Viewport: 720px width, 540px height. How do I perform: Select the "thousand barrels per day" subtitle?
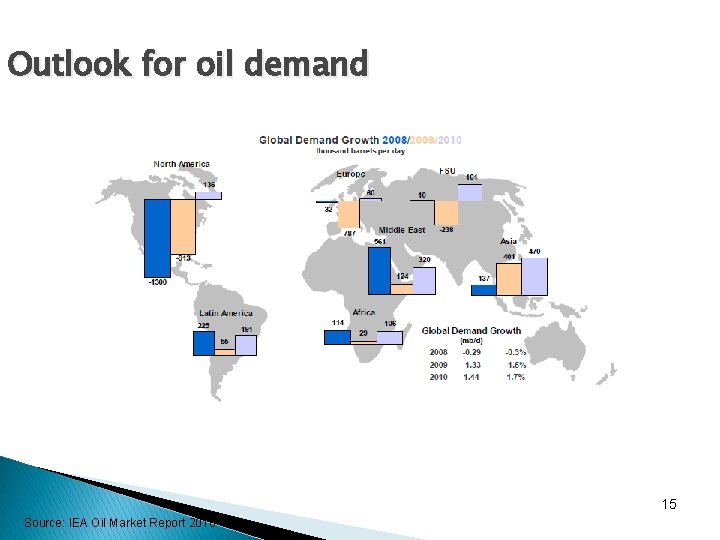(360, 151)
